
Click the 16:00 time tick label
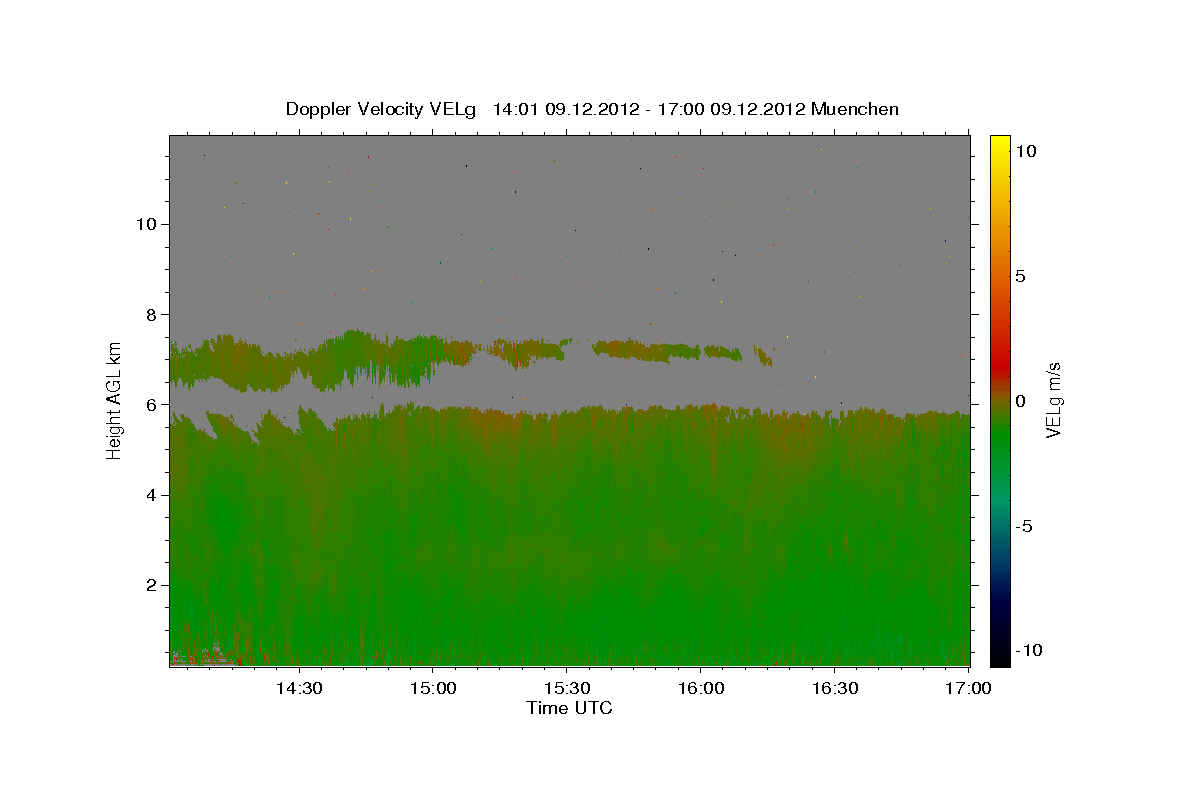700,689
